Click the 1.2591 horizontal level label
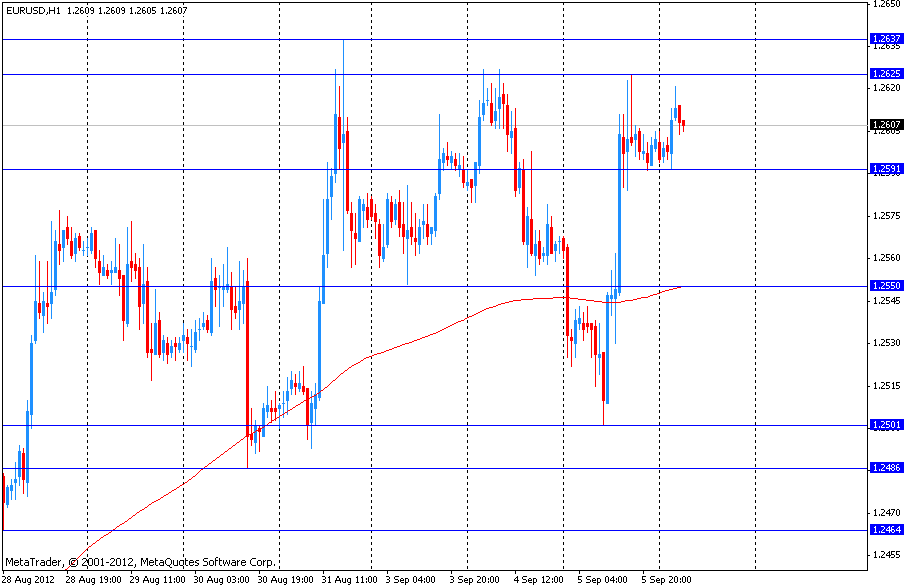Screen dimensions: 905x587 point(886,169)
